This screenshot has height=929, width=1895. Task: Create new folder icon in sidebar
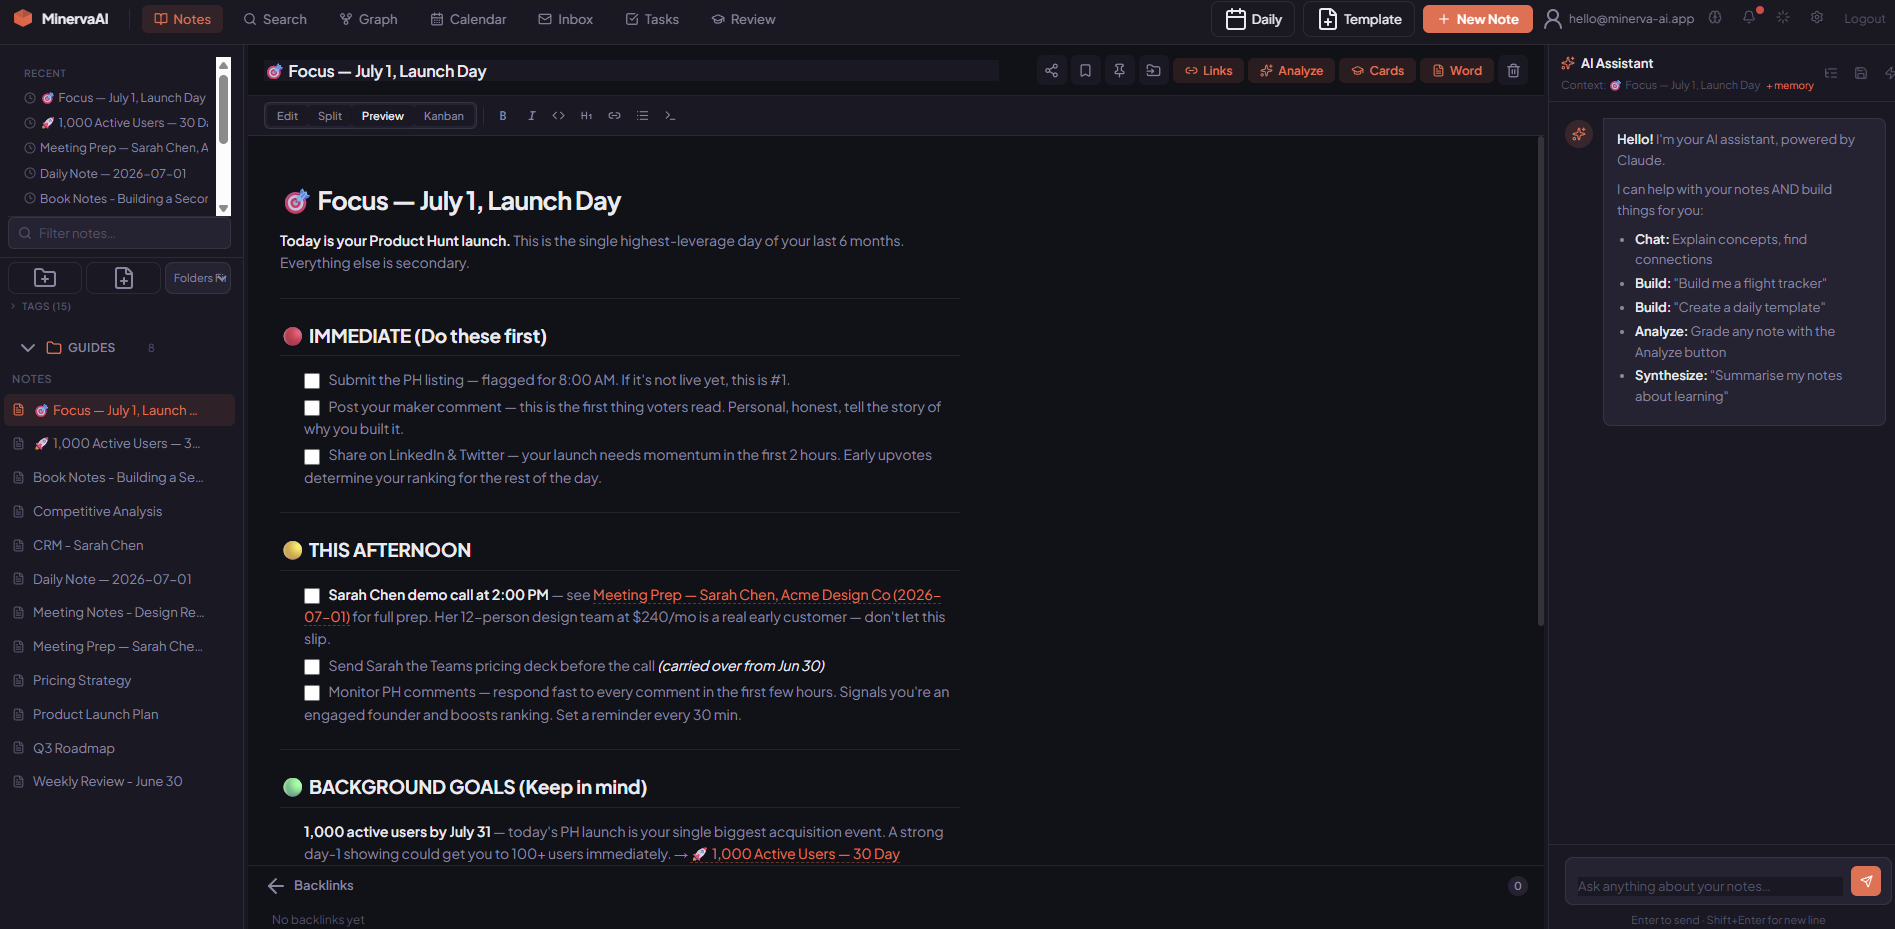(x=45, y=278)
